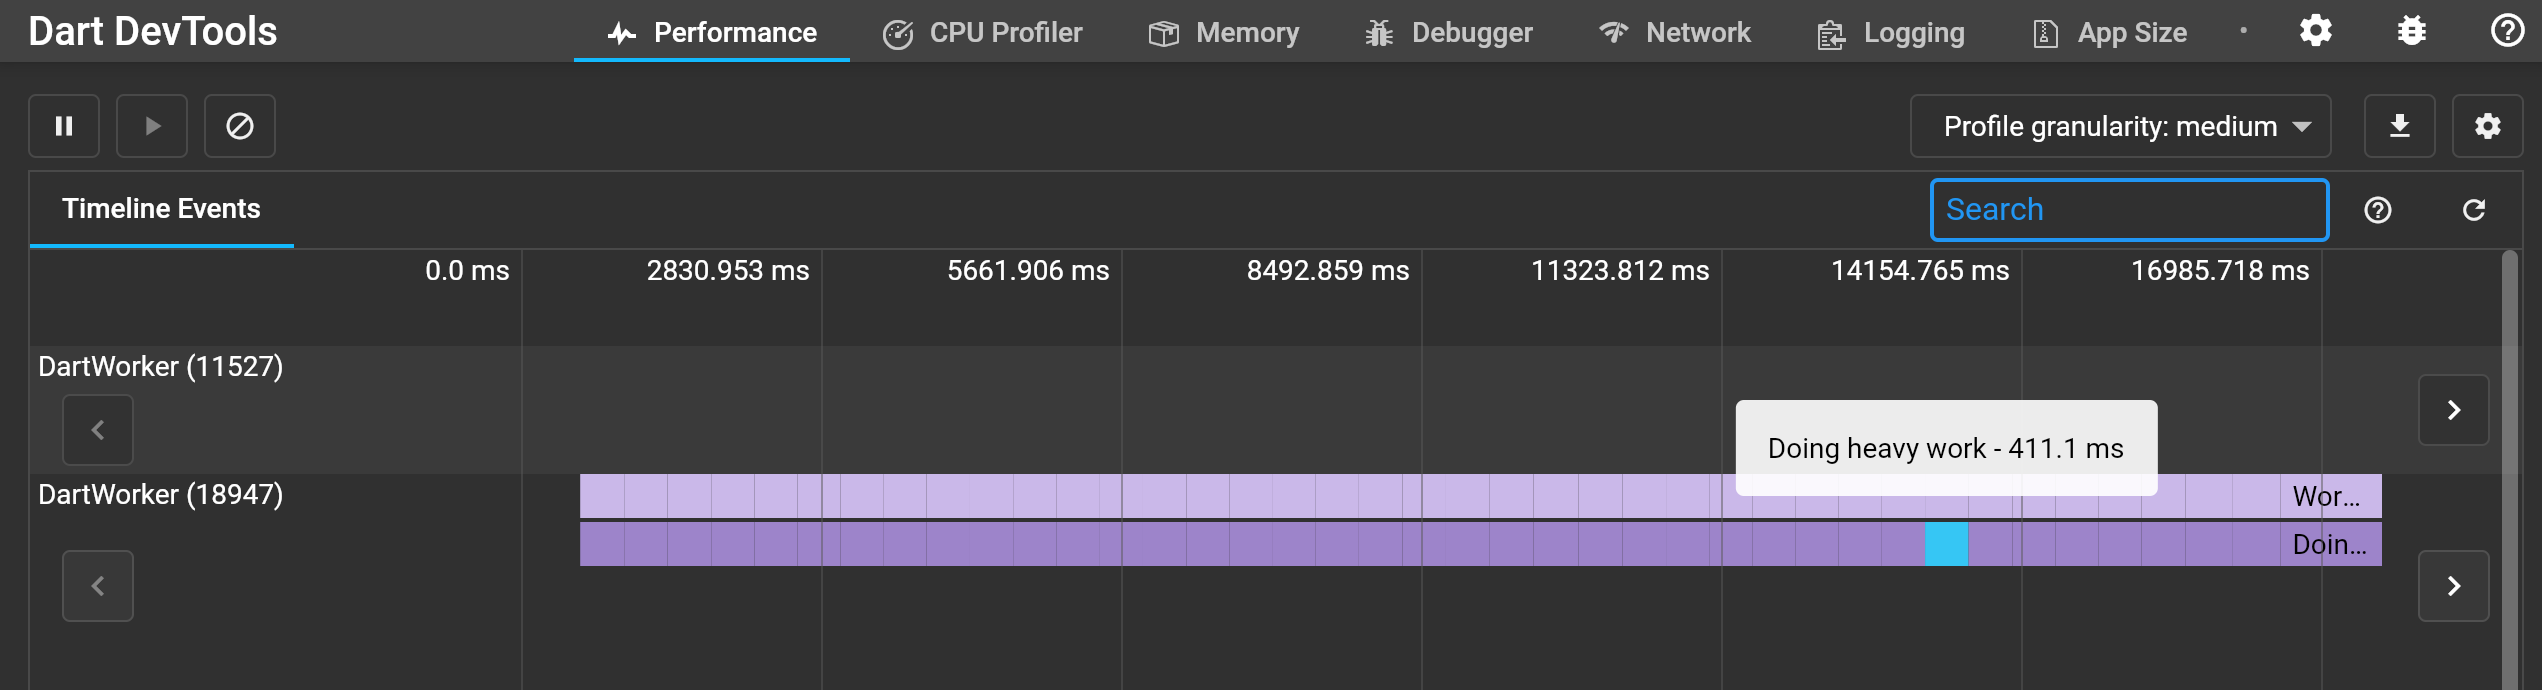Open the Network monitoring page
Image resolution: width=2542 pixels, height=690 pixels.
point(1676,32)
